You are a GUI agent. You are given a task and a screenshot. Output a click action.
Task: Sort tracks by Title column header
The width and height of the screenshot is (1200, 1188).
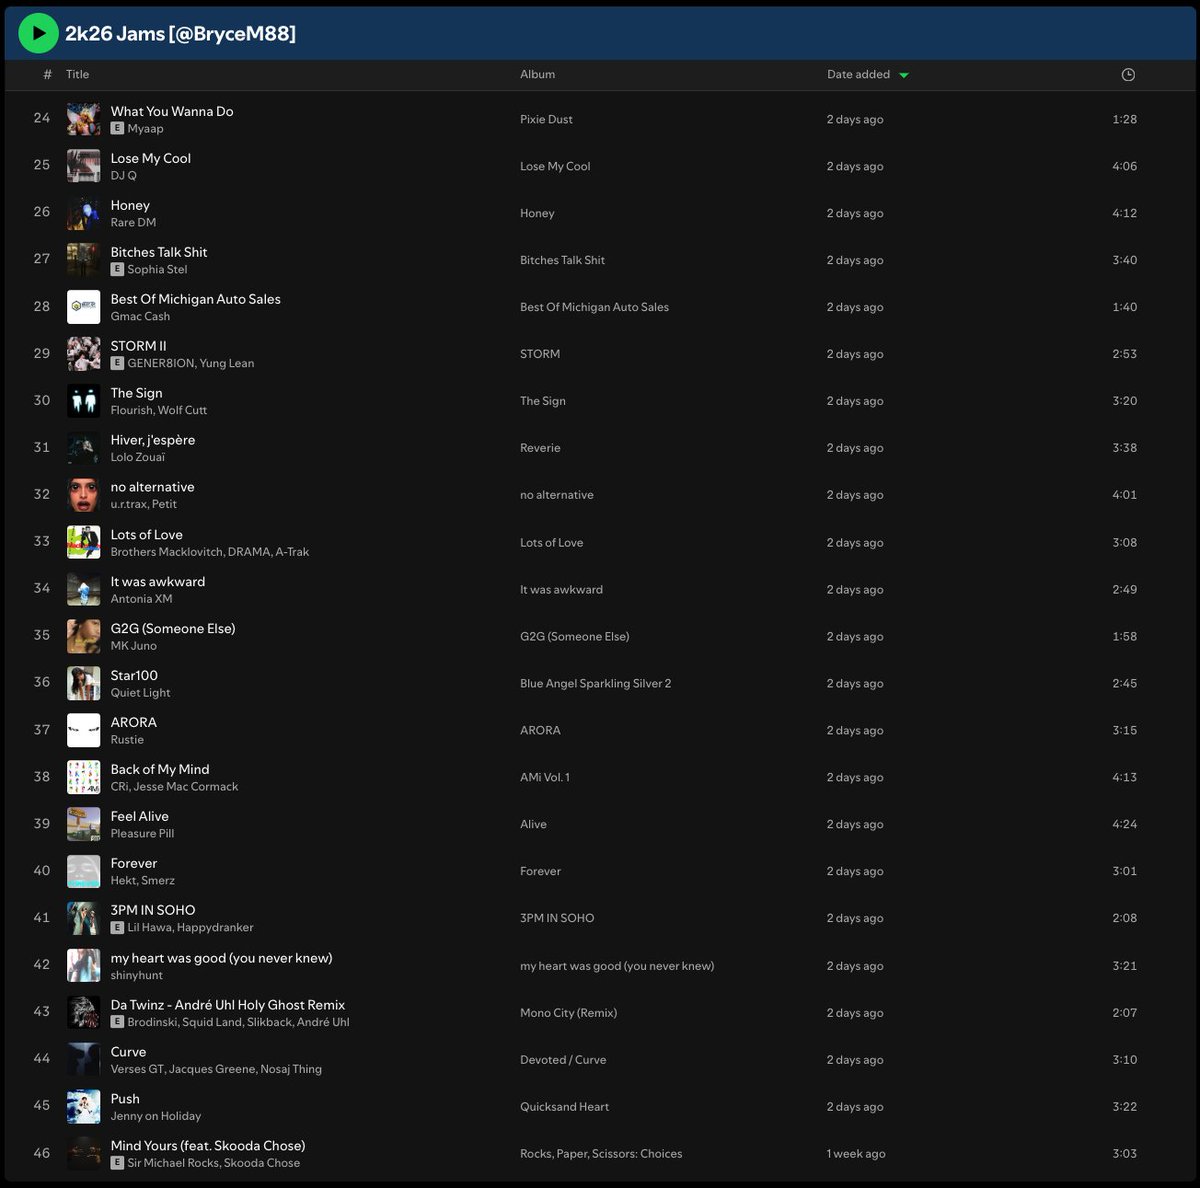point(77,74)
